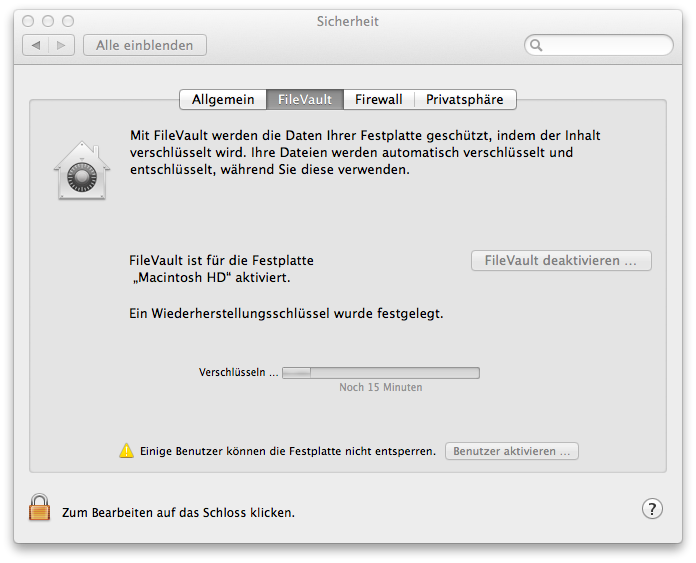Minimize the Sicherheit window
The width and height of the screenshot is (696, 563).
click(x=48, y=21)
